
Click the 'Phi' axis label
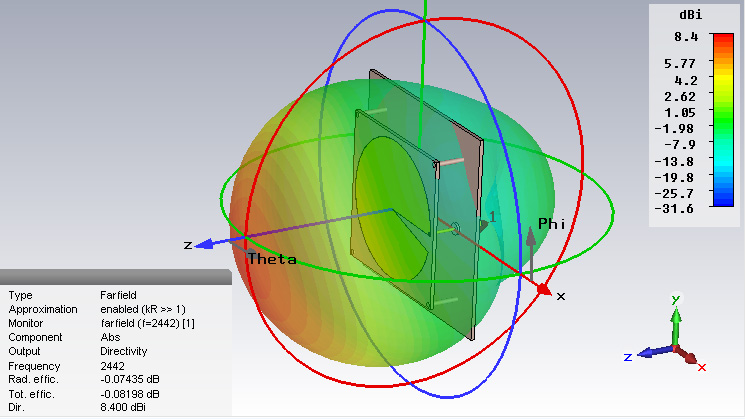pyautogui.click(x=552, y=224)
